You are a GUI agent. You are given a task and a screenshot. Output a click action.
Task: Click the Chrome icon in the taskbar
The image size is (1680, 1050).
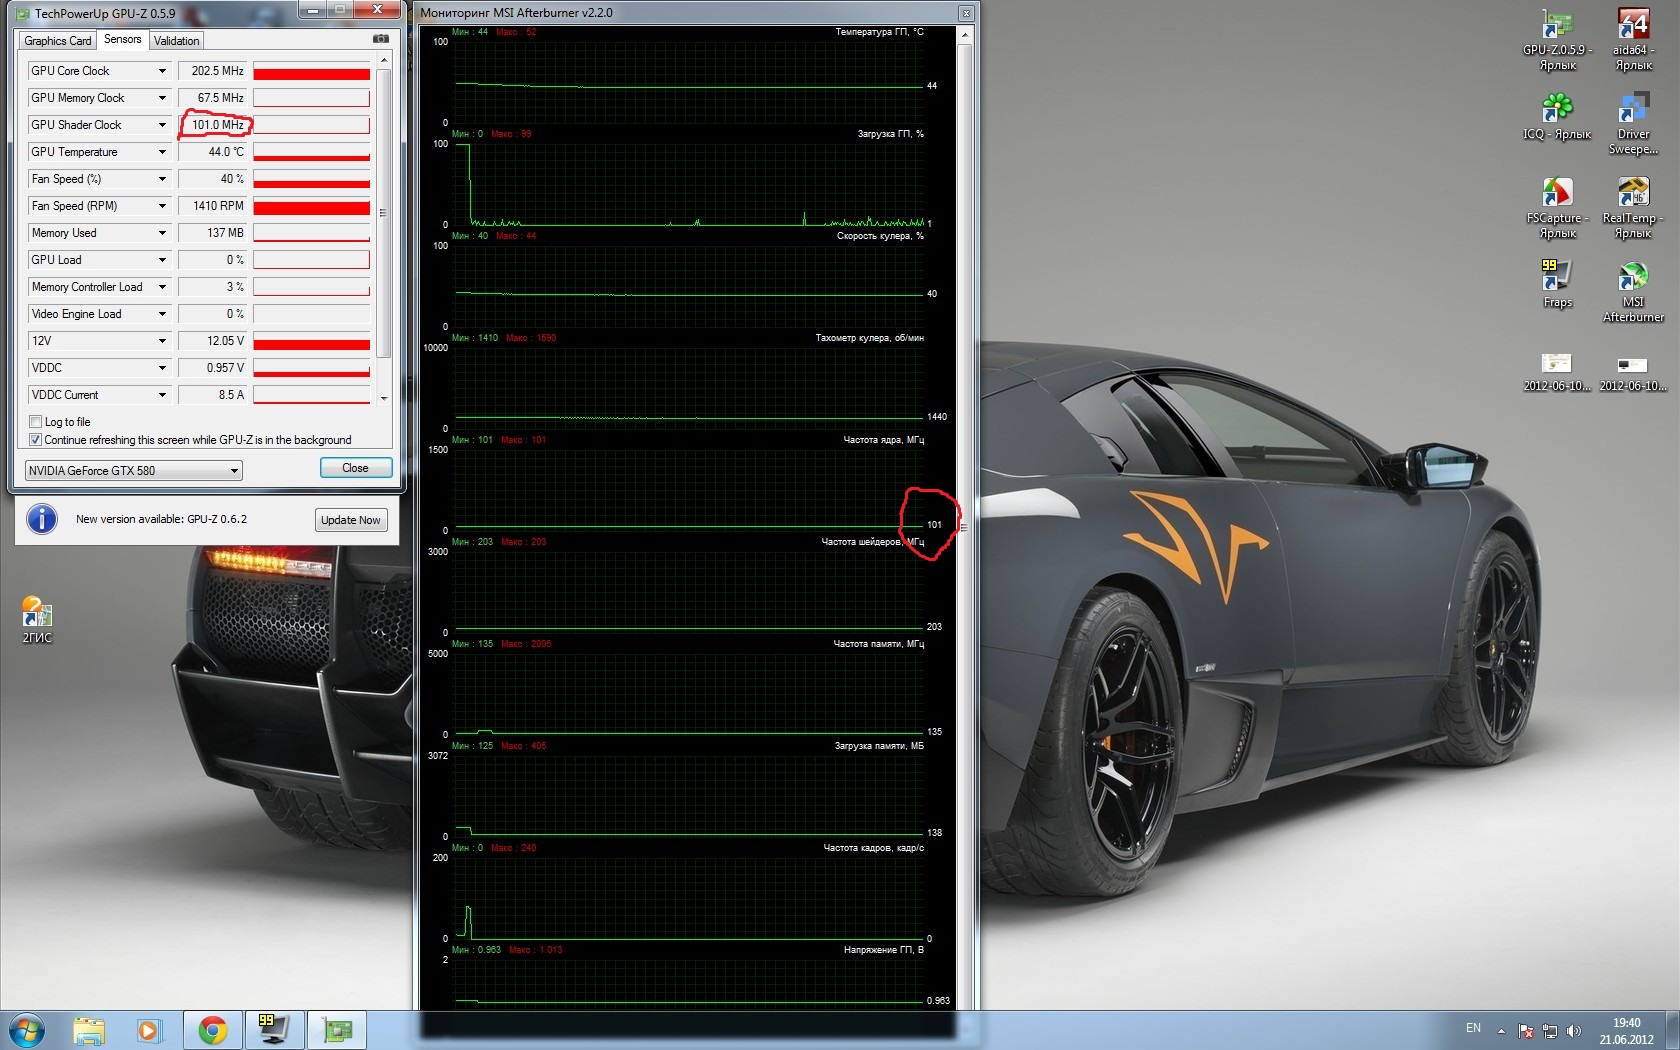(x=212, y=1030)
